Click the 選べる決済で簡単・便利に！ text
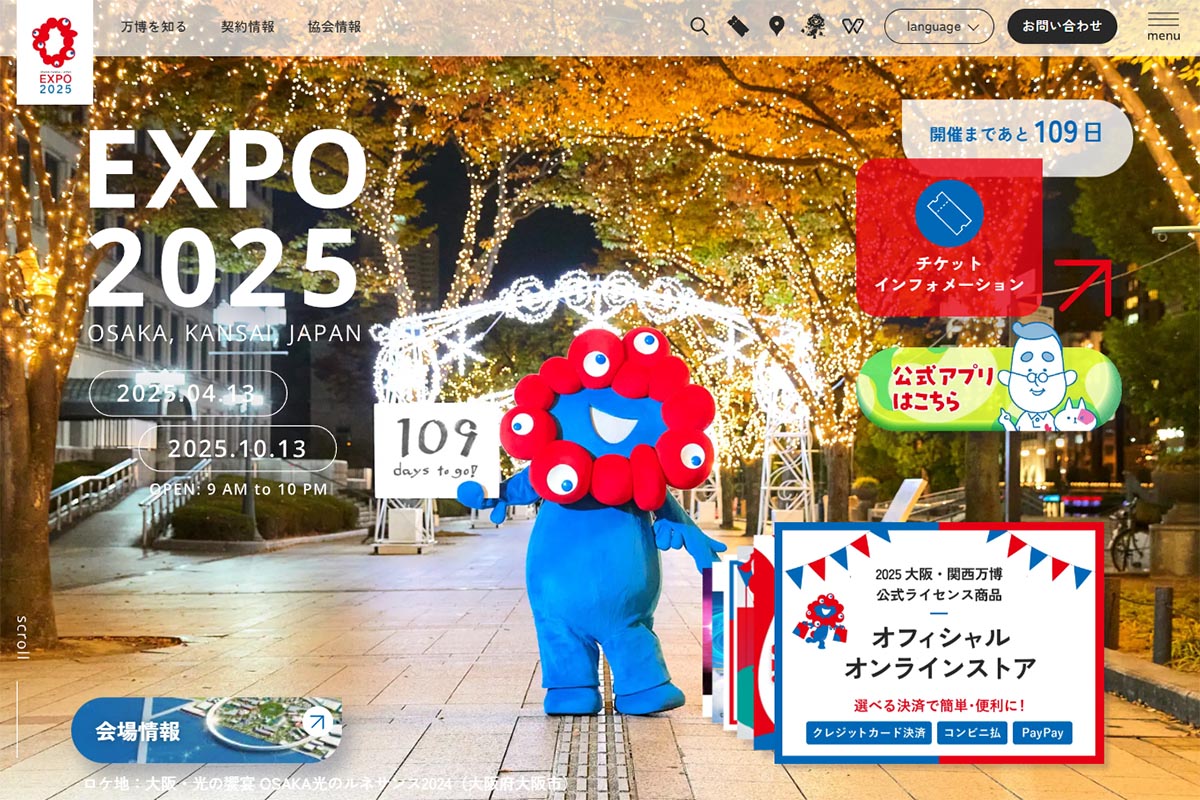This screenshot has width=1200, height=800. pos(940,705)
